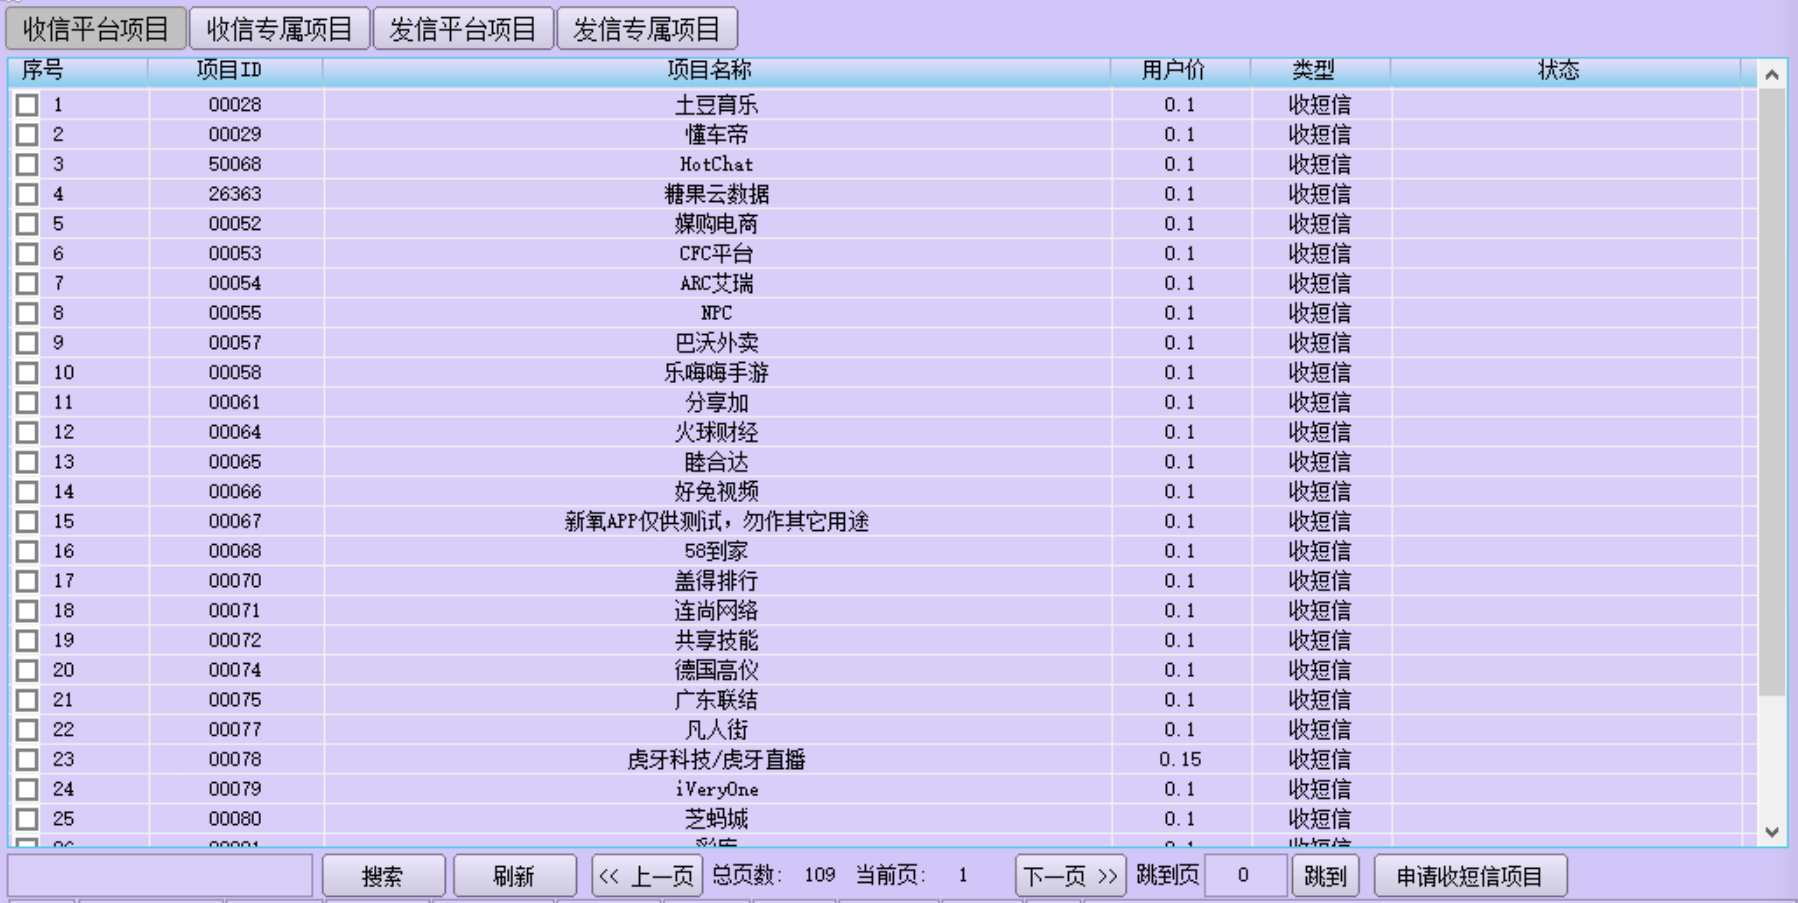Tick the checkbox for 懂车帝 row
1798x903 pixels.
click(x=27, y=135)
